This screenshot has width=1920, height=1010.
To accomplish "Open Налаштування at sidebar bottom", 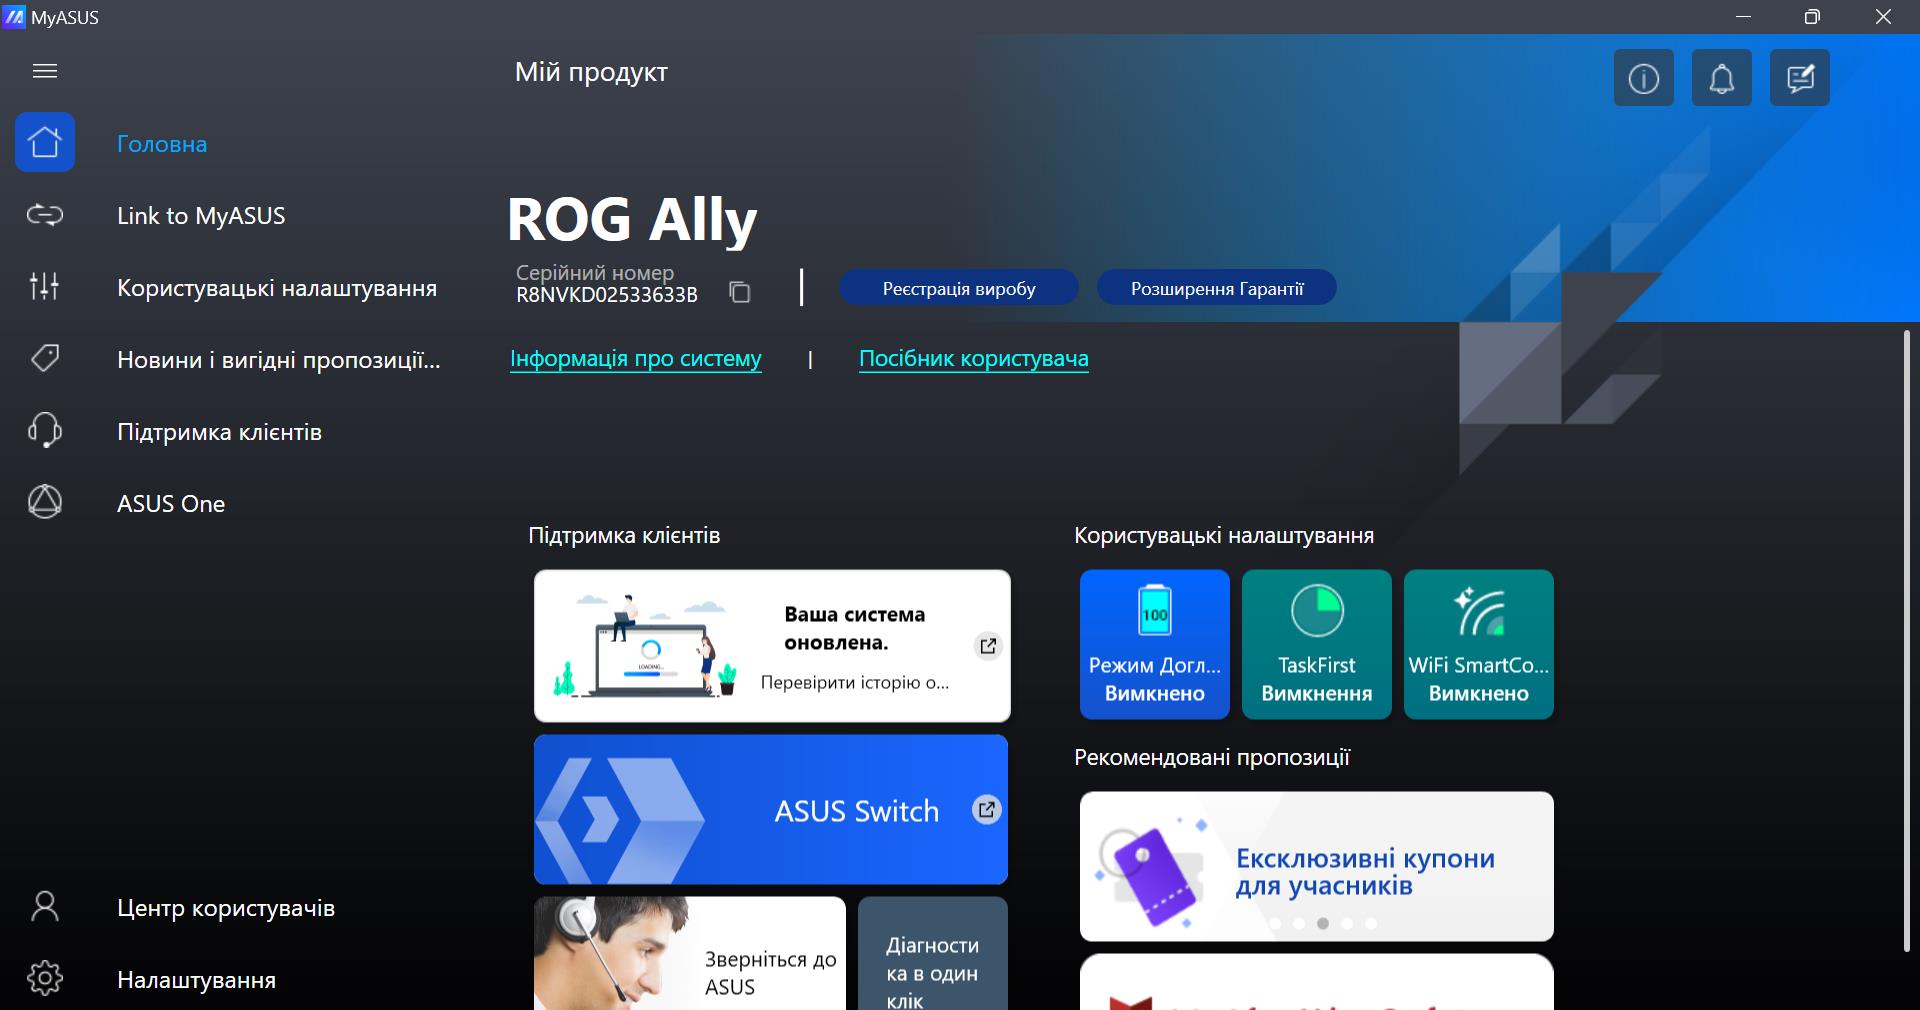I will click(x=196, y=980).
